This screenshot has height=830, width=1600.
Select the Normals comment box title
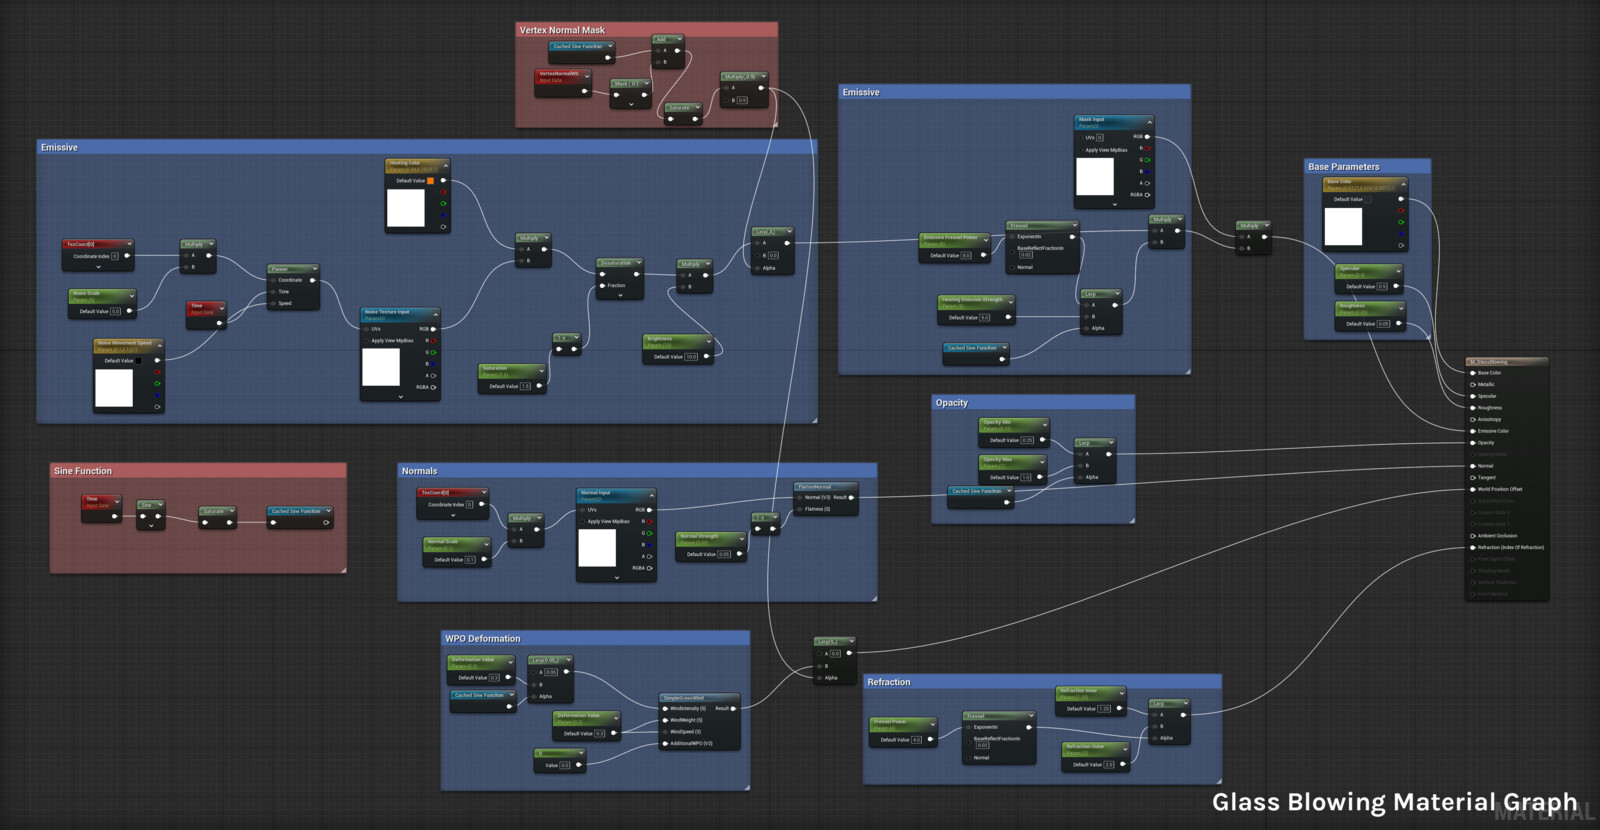[x=420, y=471]
